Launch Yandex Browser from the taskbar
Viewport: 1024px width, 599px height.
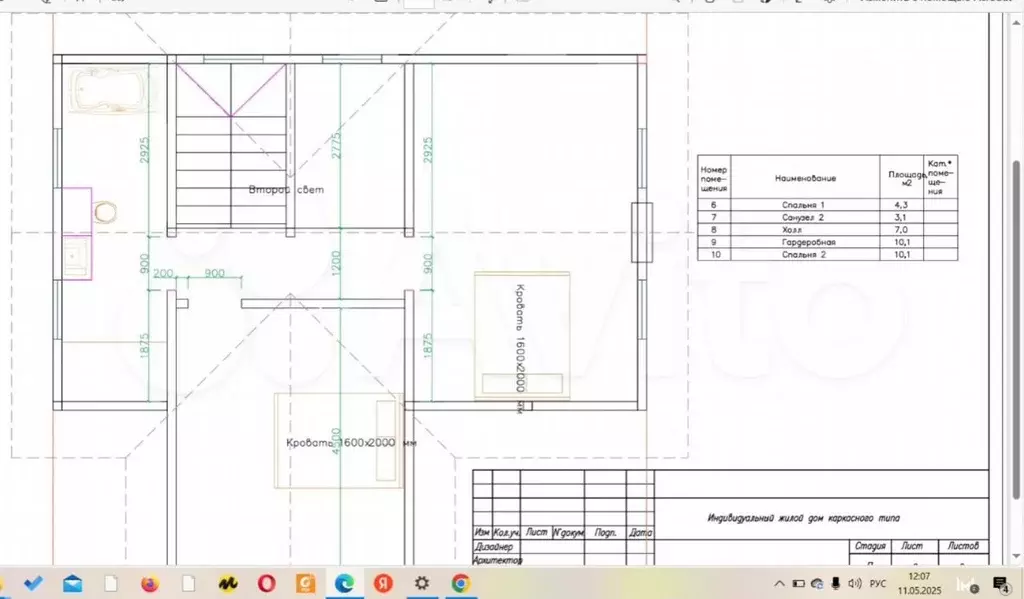tap(383, 583)
